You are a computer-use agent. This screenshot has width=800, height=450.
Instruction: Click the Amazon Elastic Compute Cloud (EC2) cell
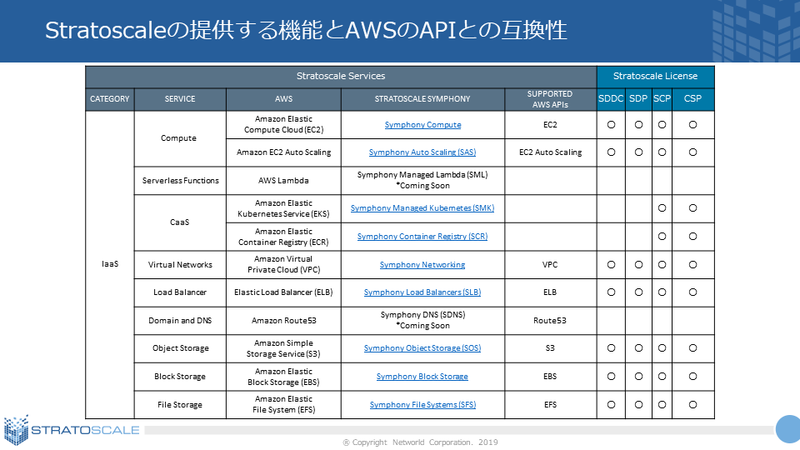[284, 124]
